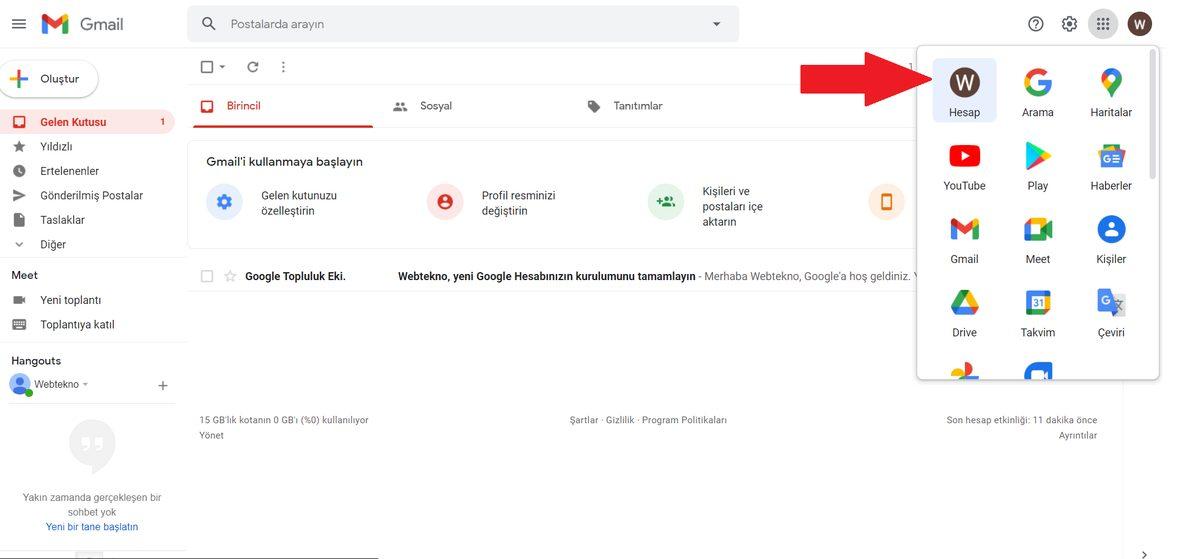Open Takvim app

1038,311
